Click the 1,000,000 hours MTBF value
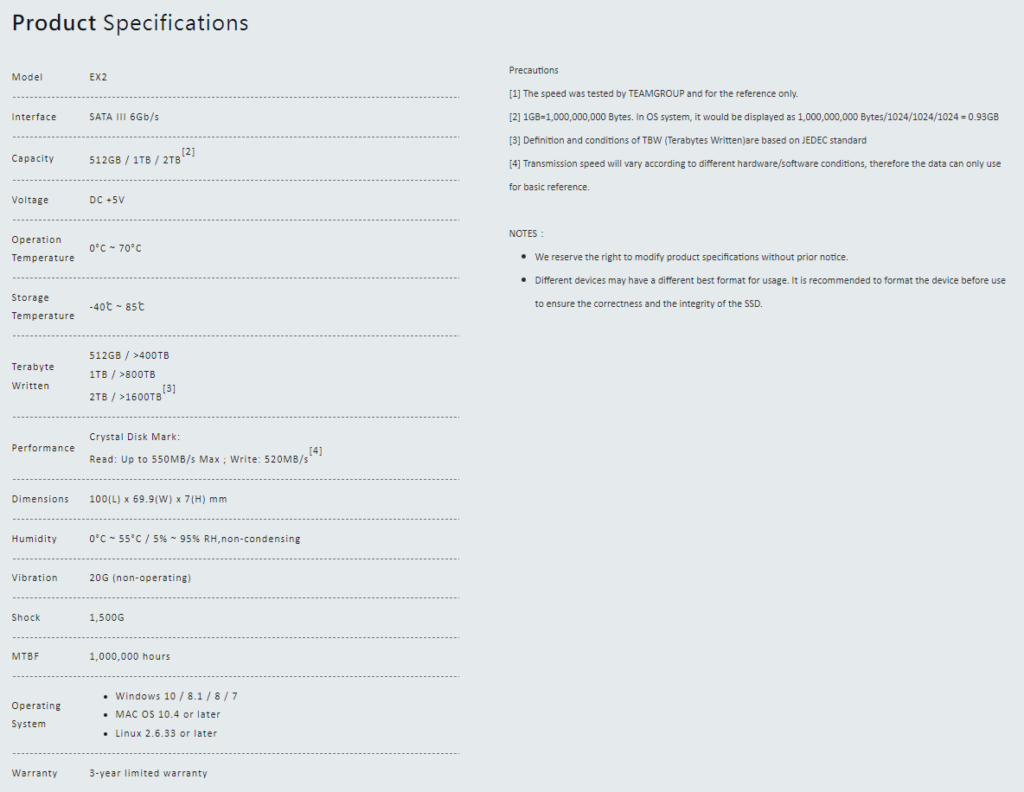The height and width of the screenshot is (792, 1024). 130,657
